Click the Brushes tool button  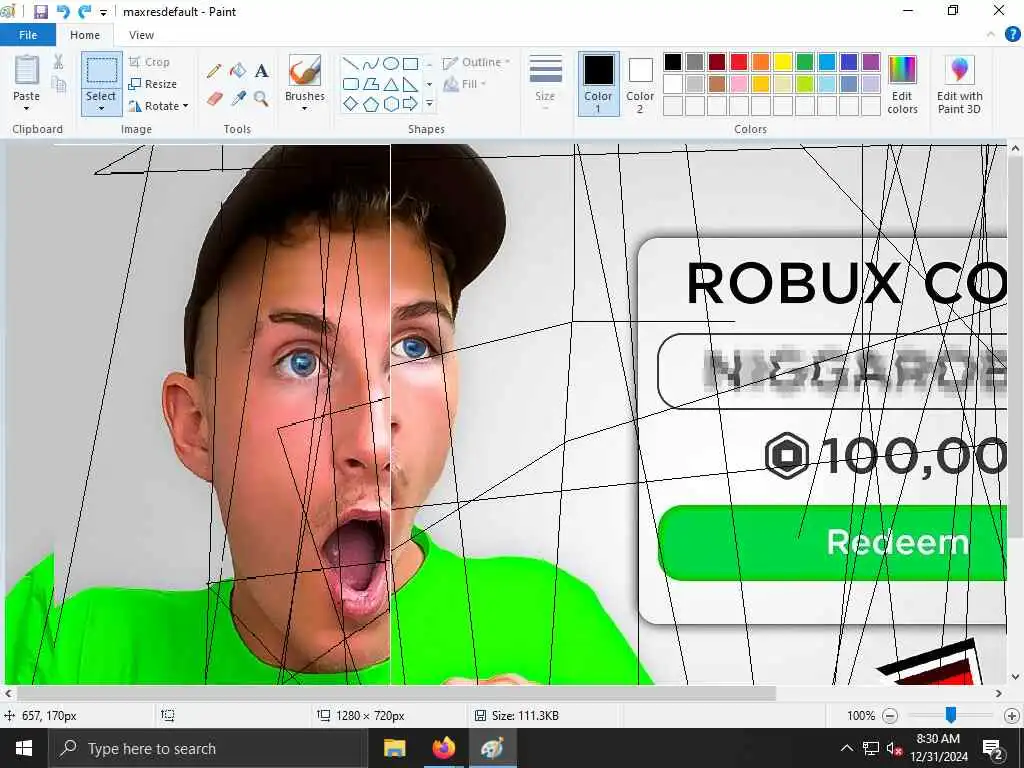pyautogui.click(x=305, y=71)
